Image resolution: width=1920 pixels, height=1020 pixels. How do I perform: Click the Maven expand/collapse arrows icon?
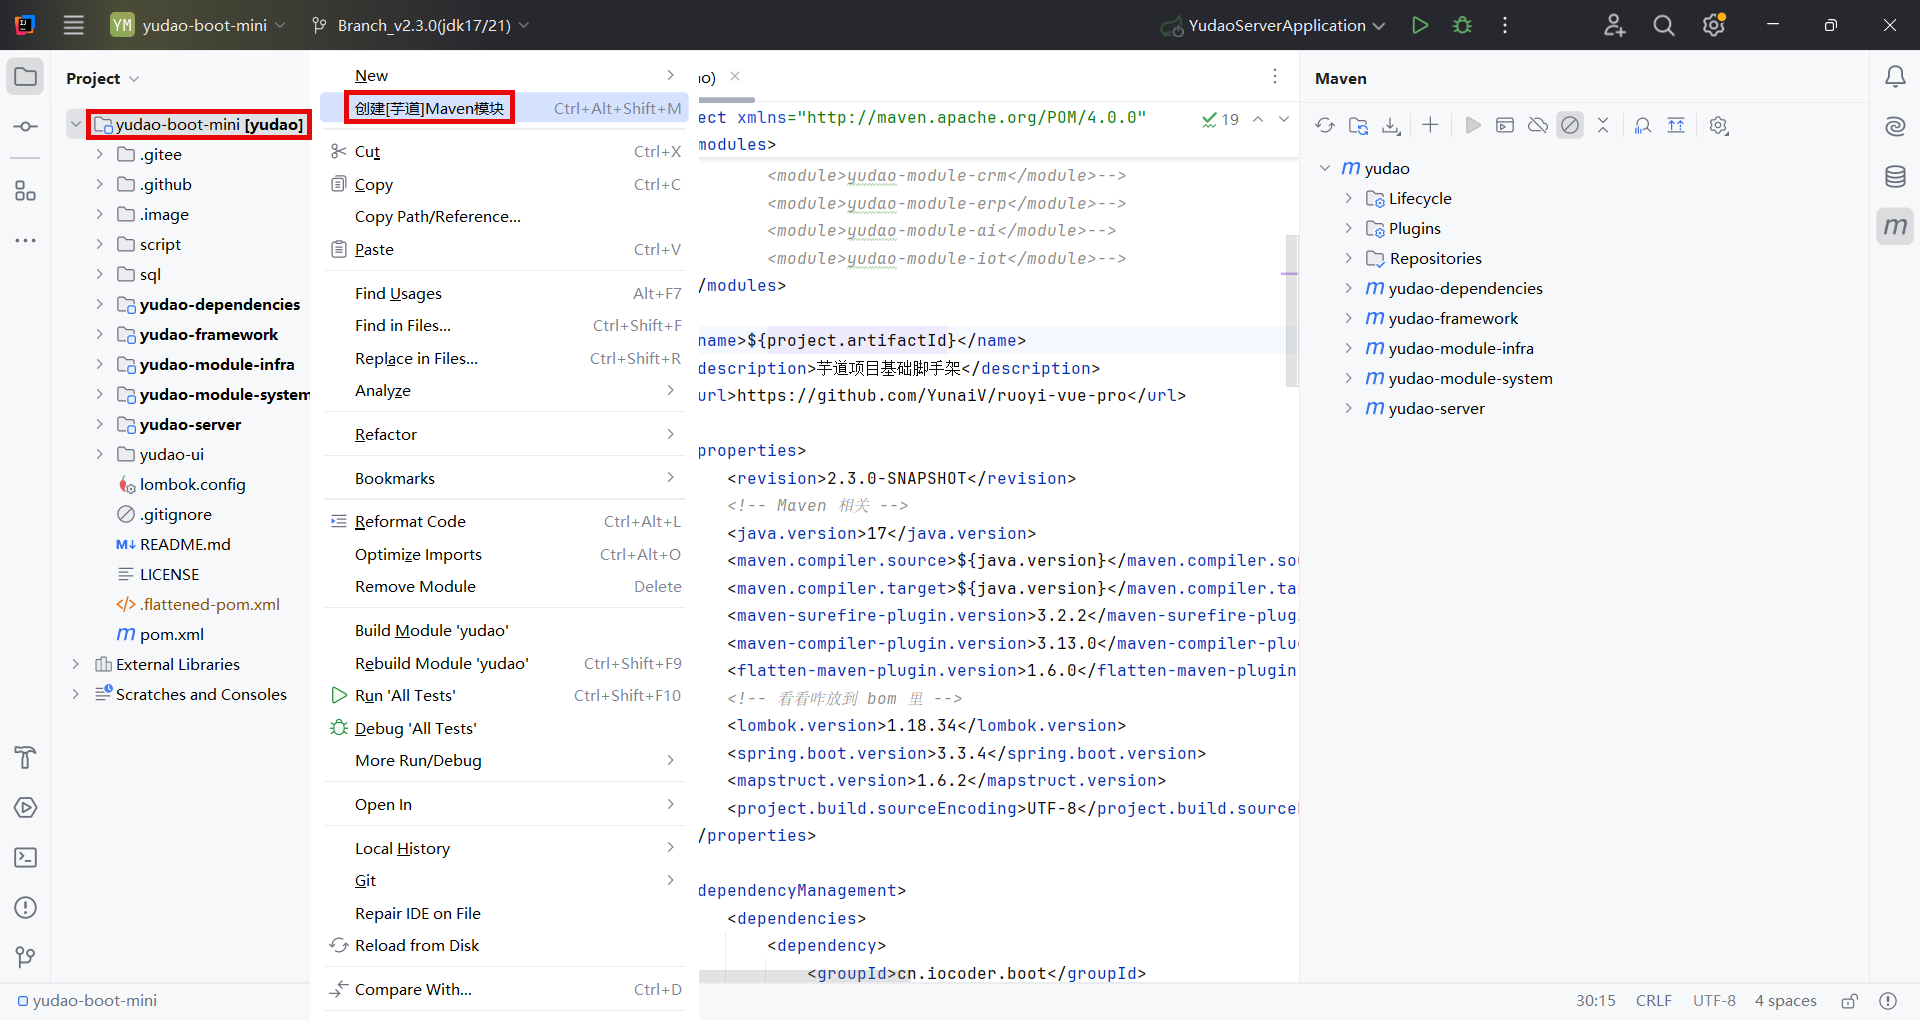pos(1603,125)
